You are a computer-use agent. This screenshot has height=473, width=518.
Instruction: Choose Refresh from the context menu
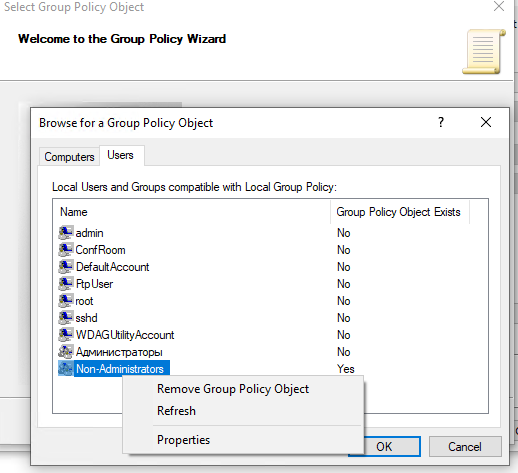[176, 411]
